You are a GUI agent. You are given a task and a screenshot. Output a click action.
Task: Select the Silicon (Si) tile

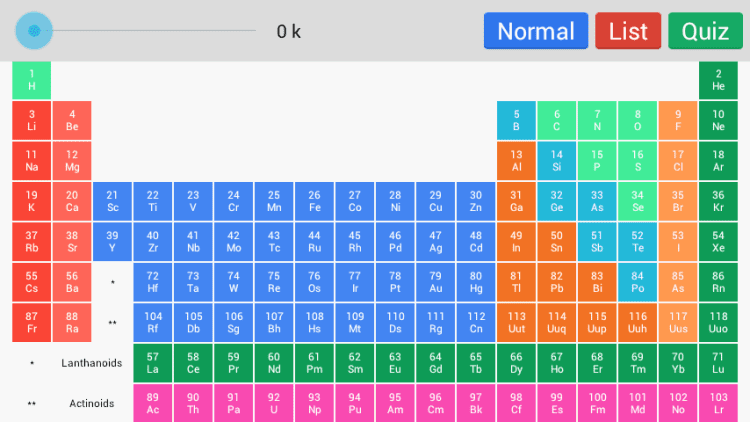click(557, 161)
